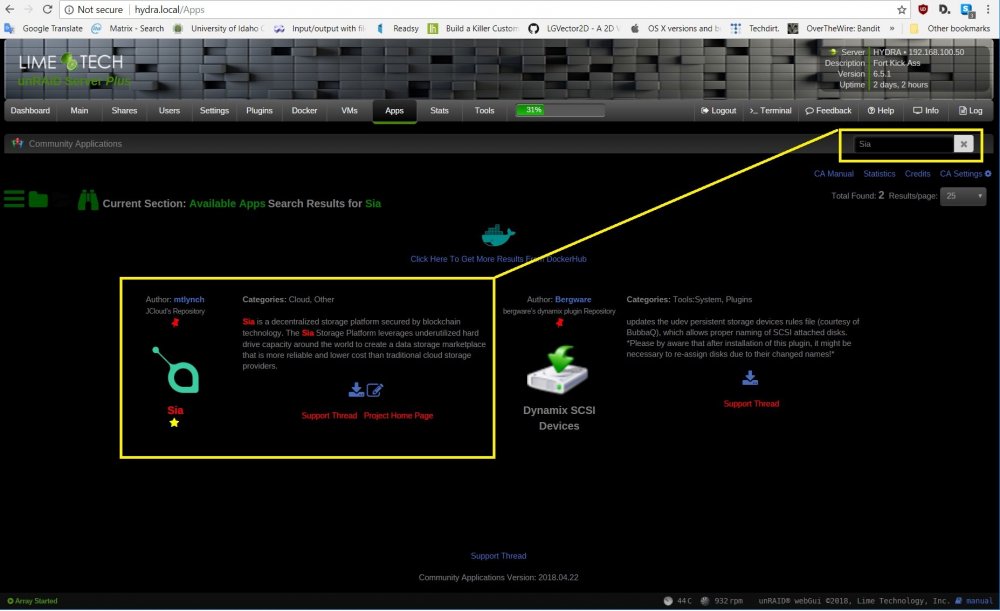The width and height of the screenshot is (1000, 611).
Task: Open the Credits link
Action: click(x=917, y=173)
